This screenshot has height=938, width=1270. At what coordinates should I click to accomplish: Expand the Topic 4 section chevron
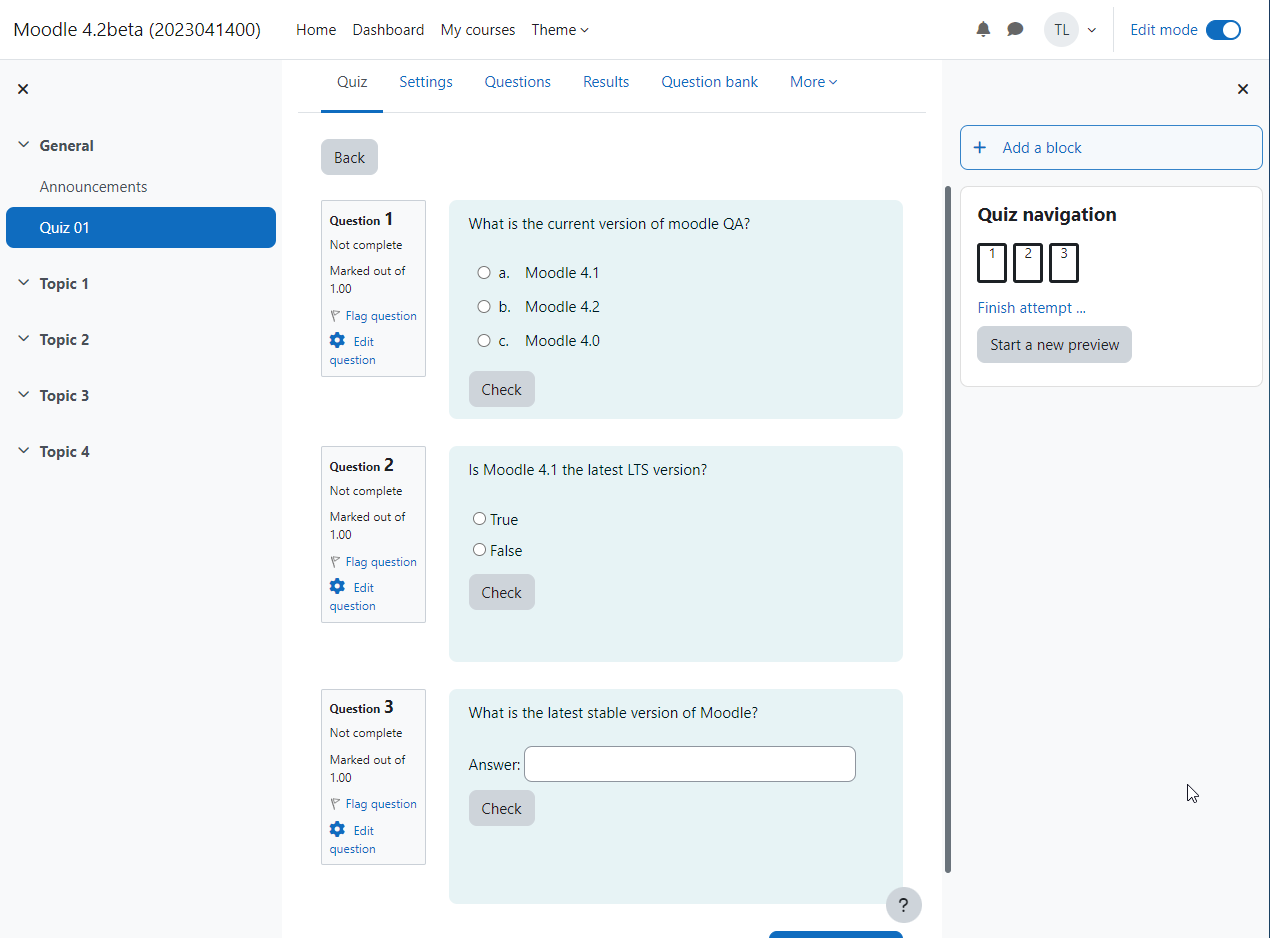(24, 452)
